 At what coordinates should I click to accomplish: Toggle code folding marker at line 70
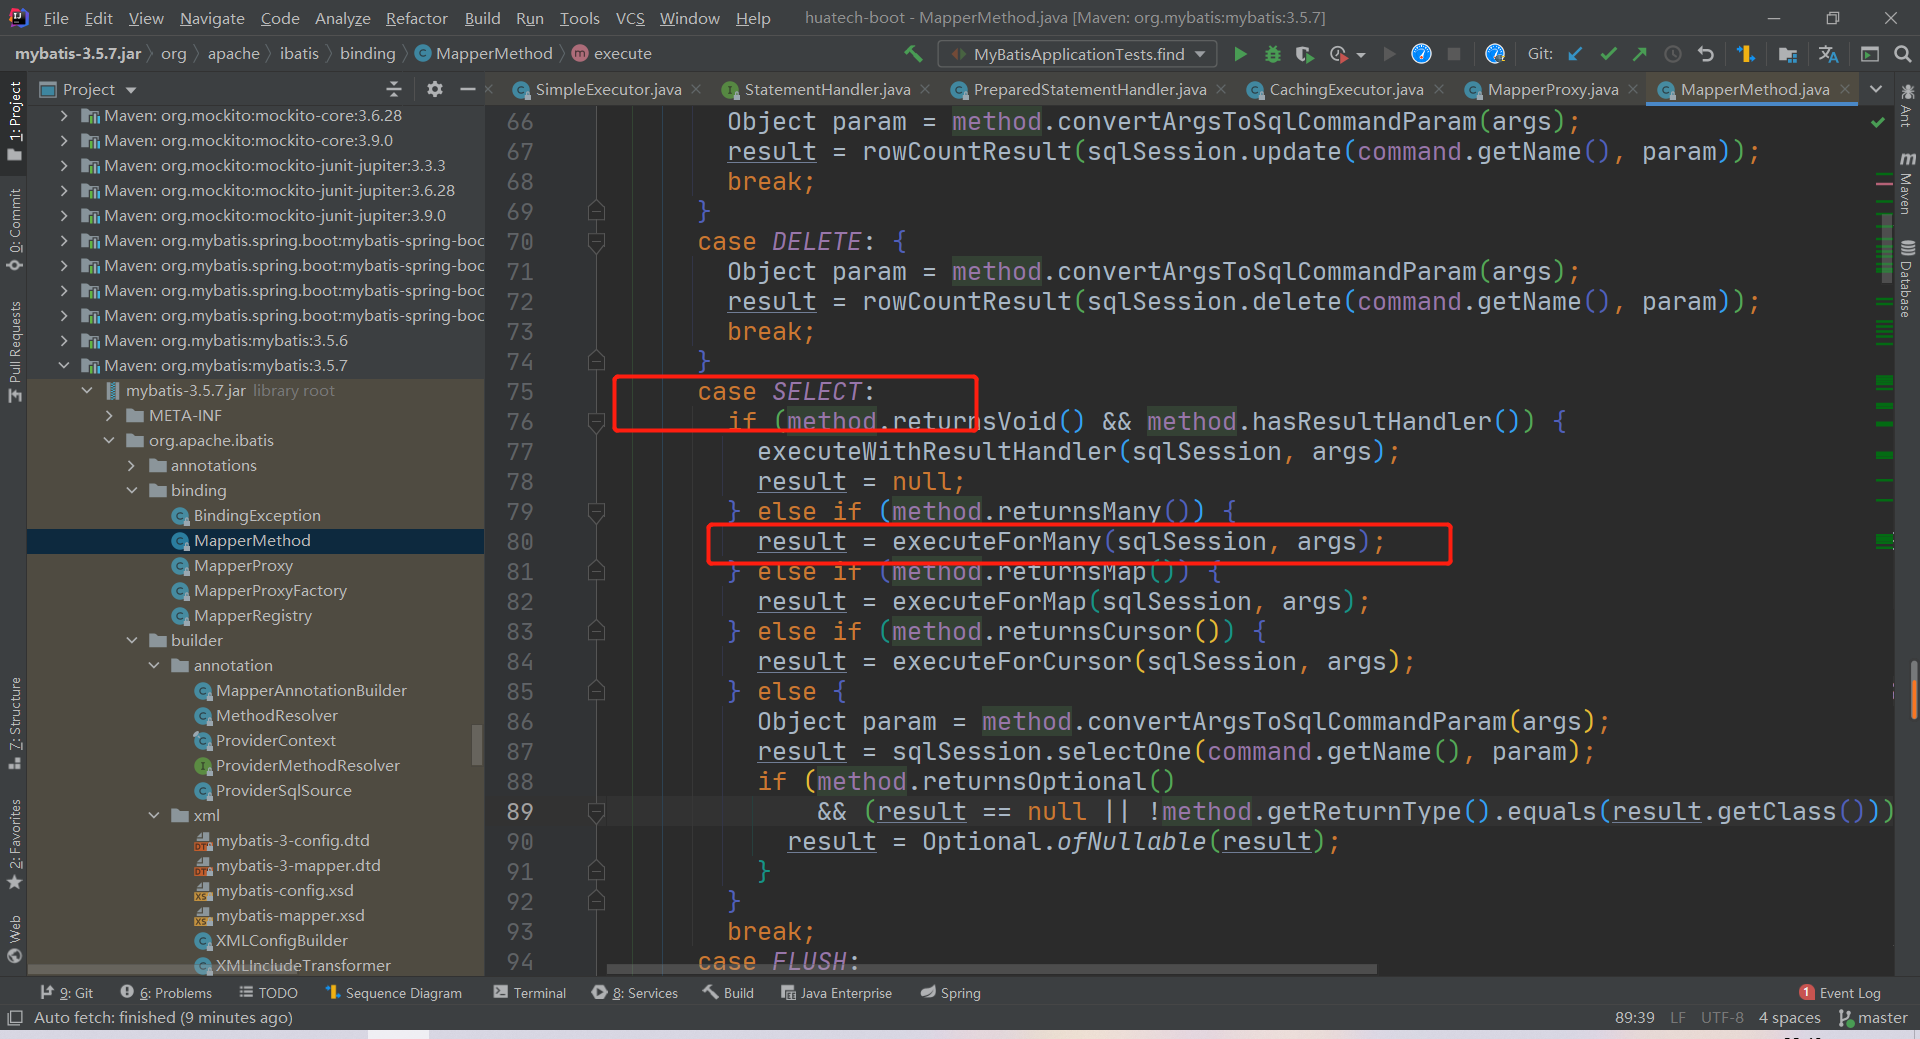pos(597,242)
